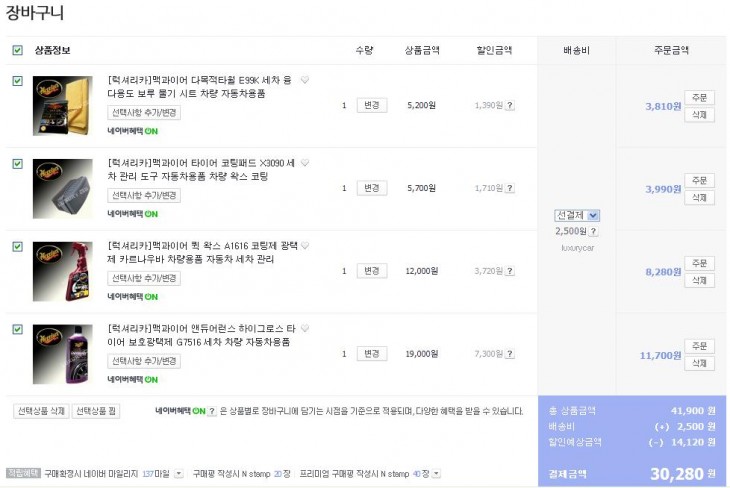730x488 pixels.
Task: Click the luxurycar seller name
Action: 577,248
